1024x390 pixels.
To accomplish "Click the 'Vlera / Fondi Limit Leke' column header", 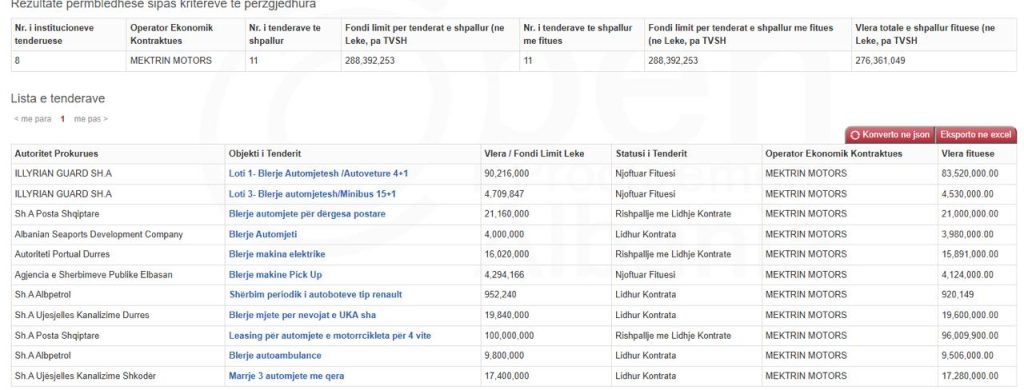I will pyautogui.click(x=534, y=154).
